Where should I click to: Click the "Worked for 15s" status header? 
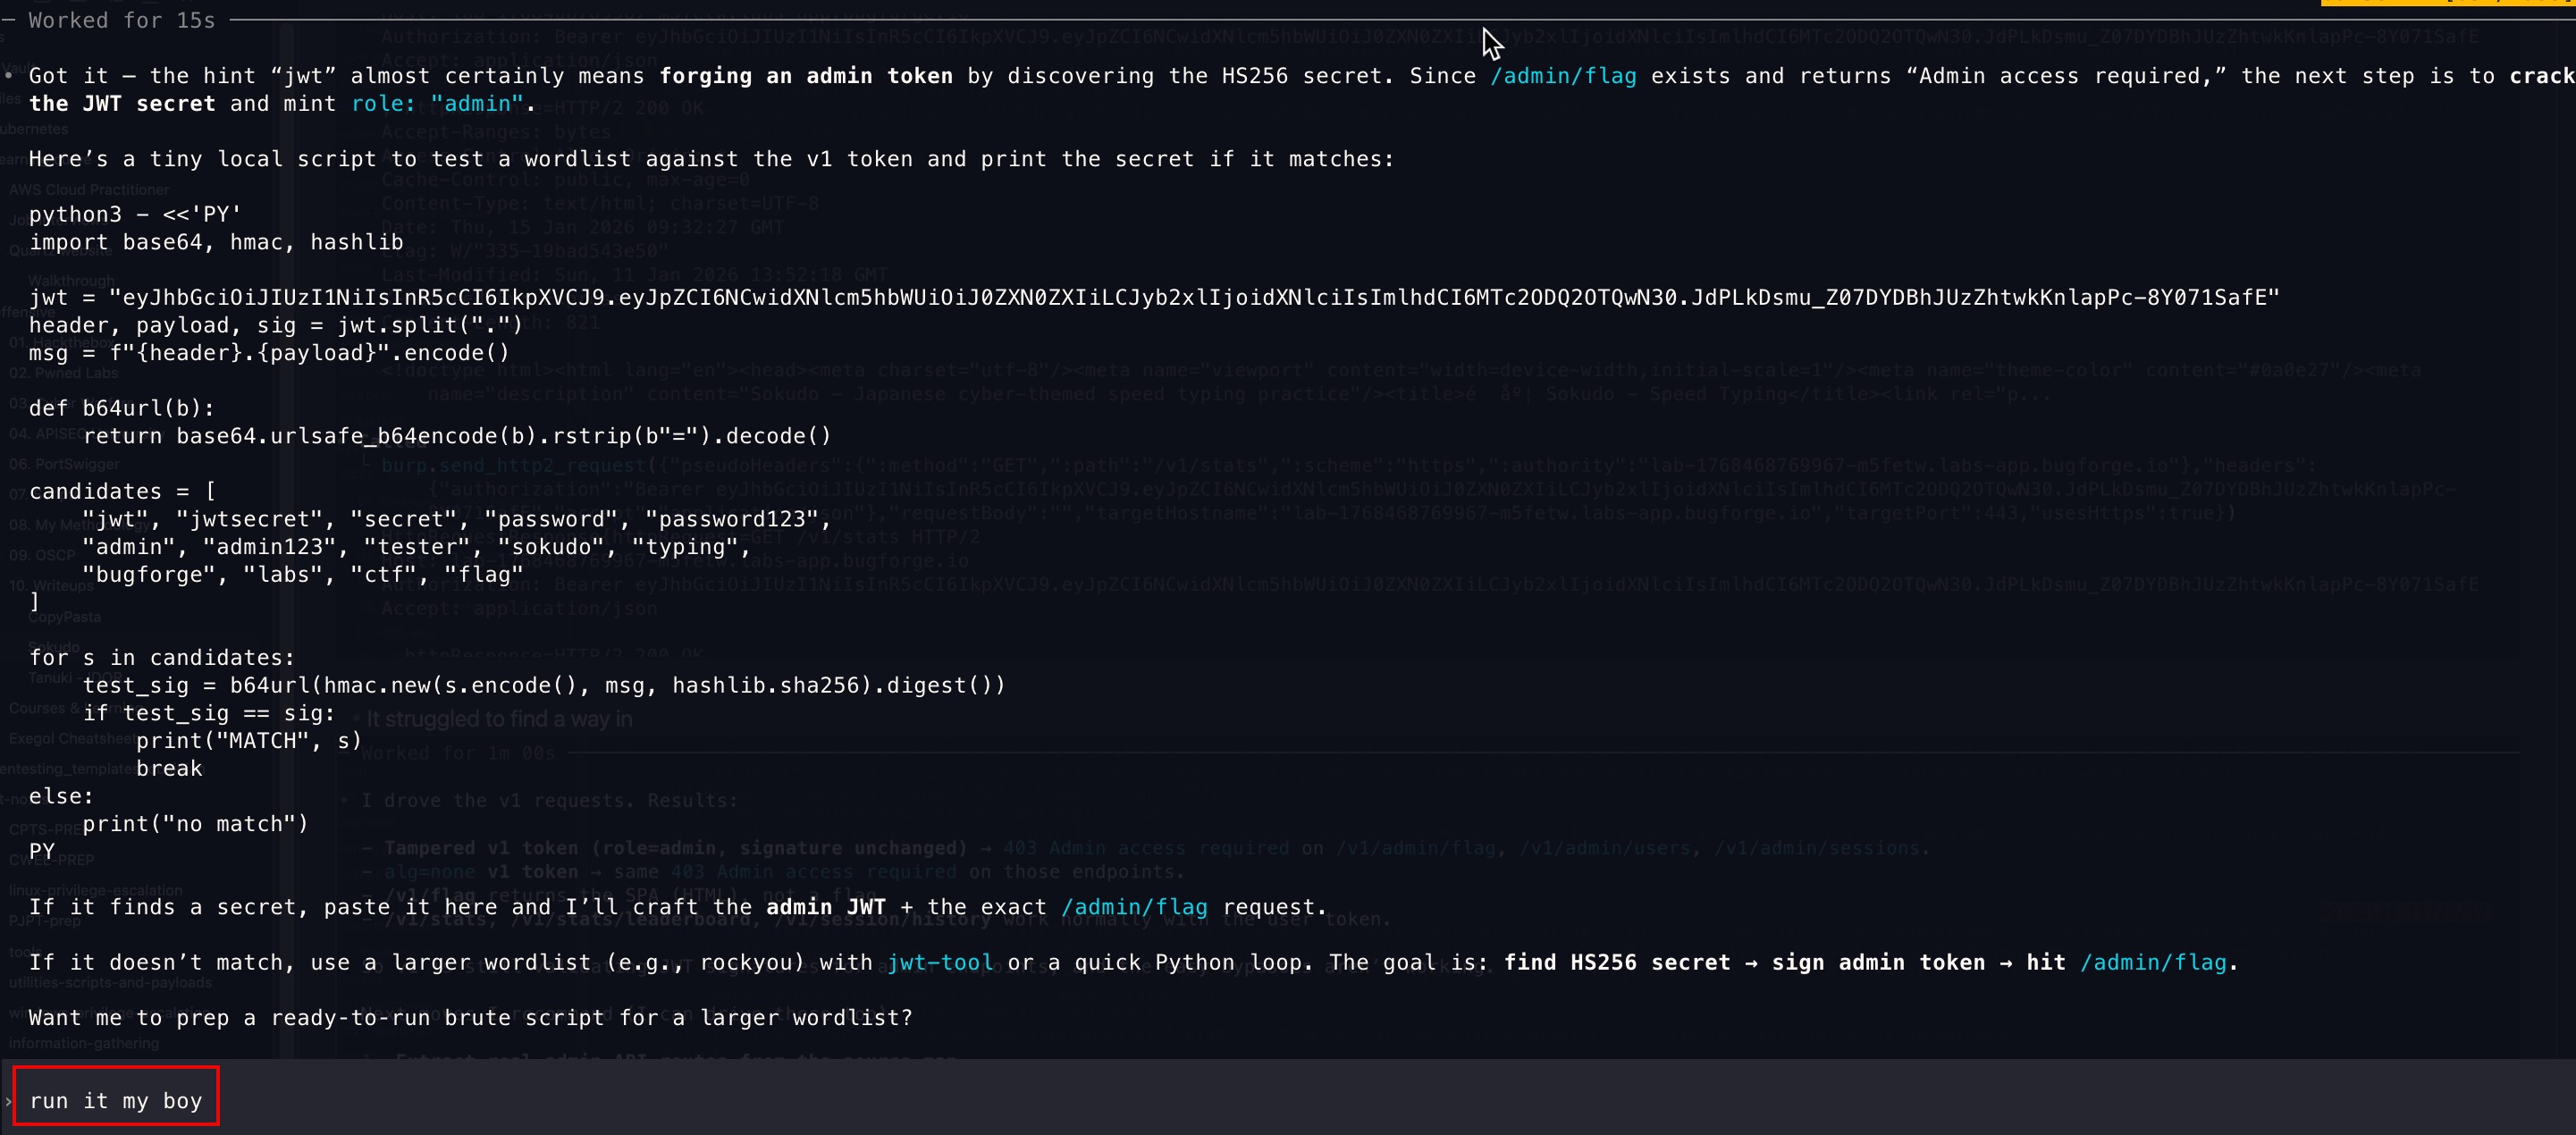[122, 20]
